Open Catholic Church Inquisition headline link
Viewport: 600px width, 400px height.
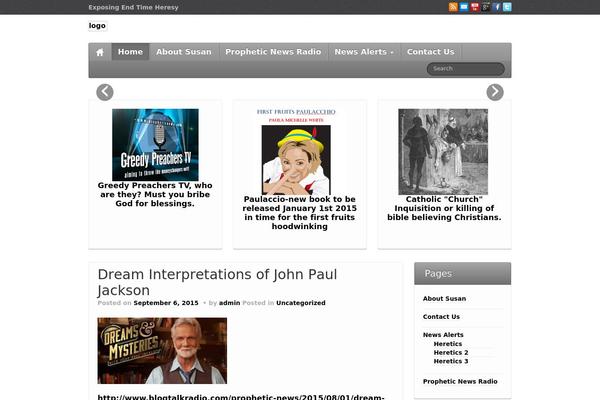tap(444, 208)
